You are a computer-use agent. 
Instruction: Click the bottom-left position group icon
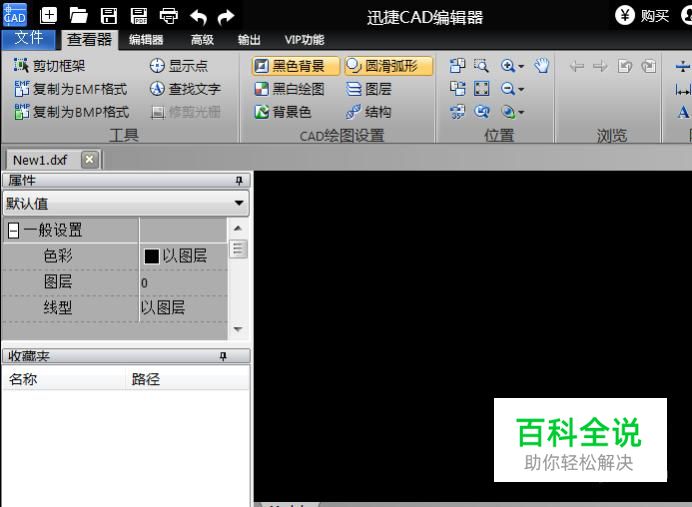[457, 112]
